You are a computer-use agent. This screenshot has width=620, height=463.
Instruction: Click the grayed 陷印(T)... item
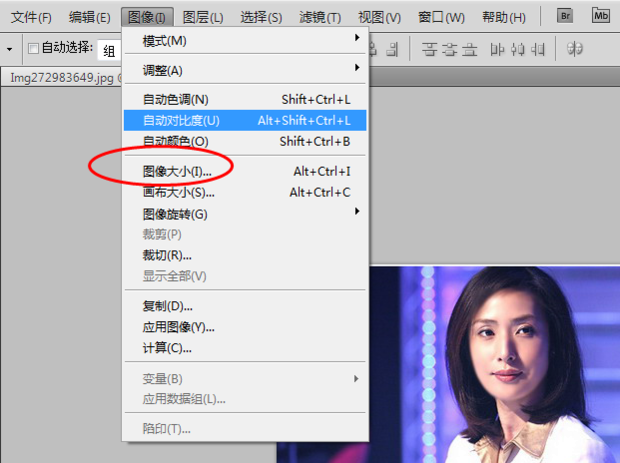coord(245,429)
